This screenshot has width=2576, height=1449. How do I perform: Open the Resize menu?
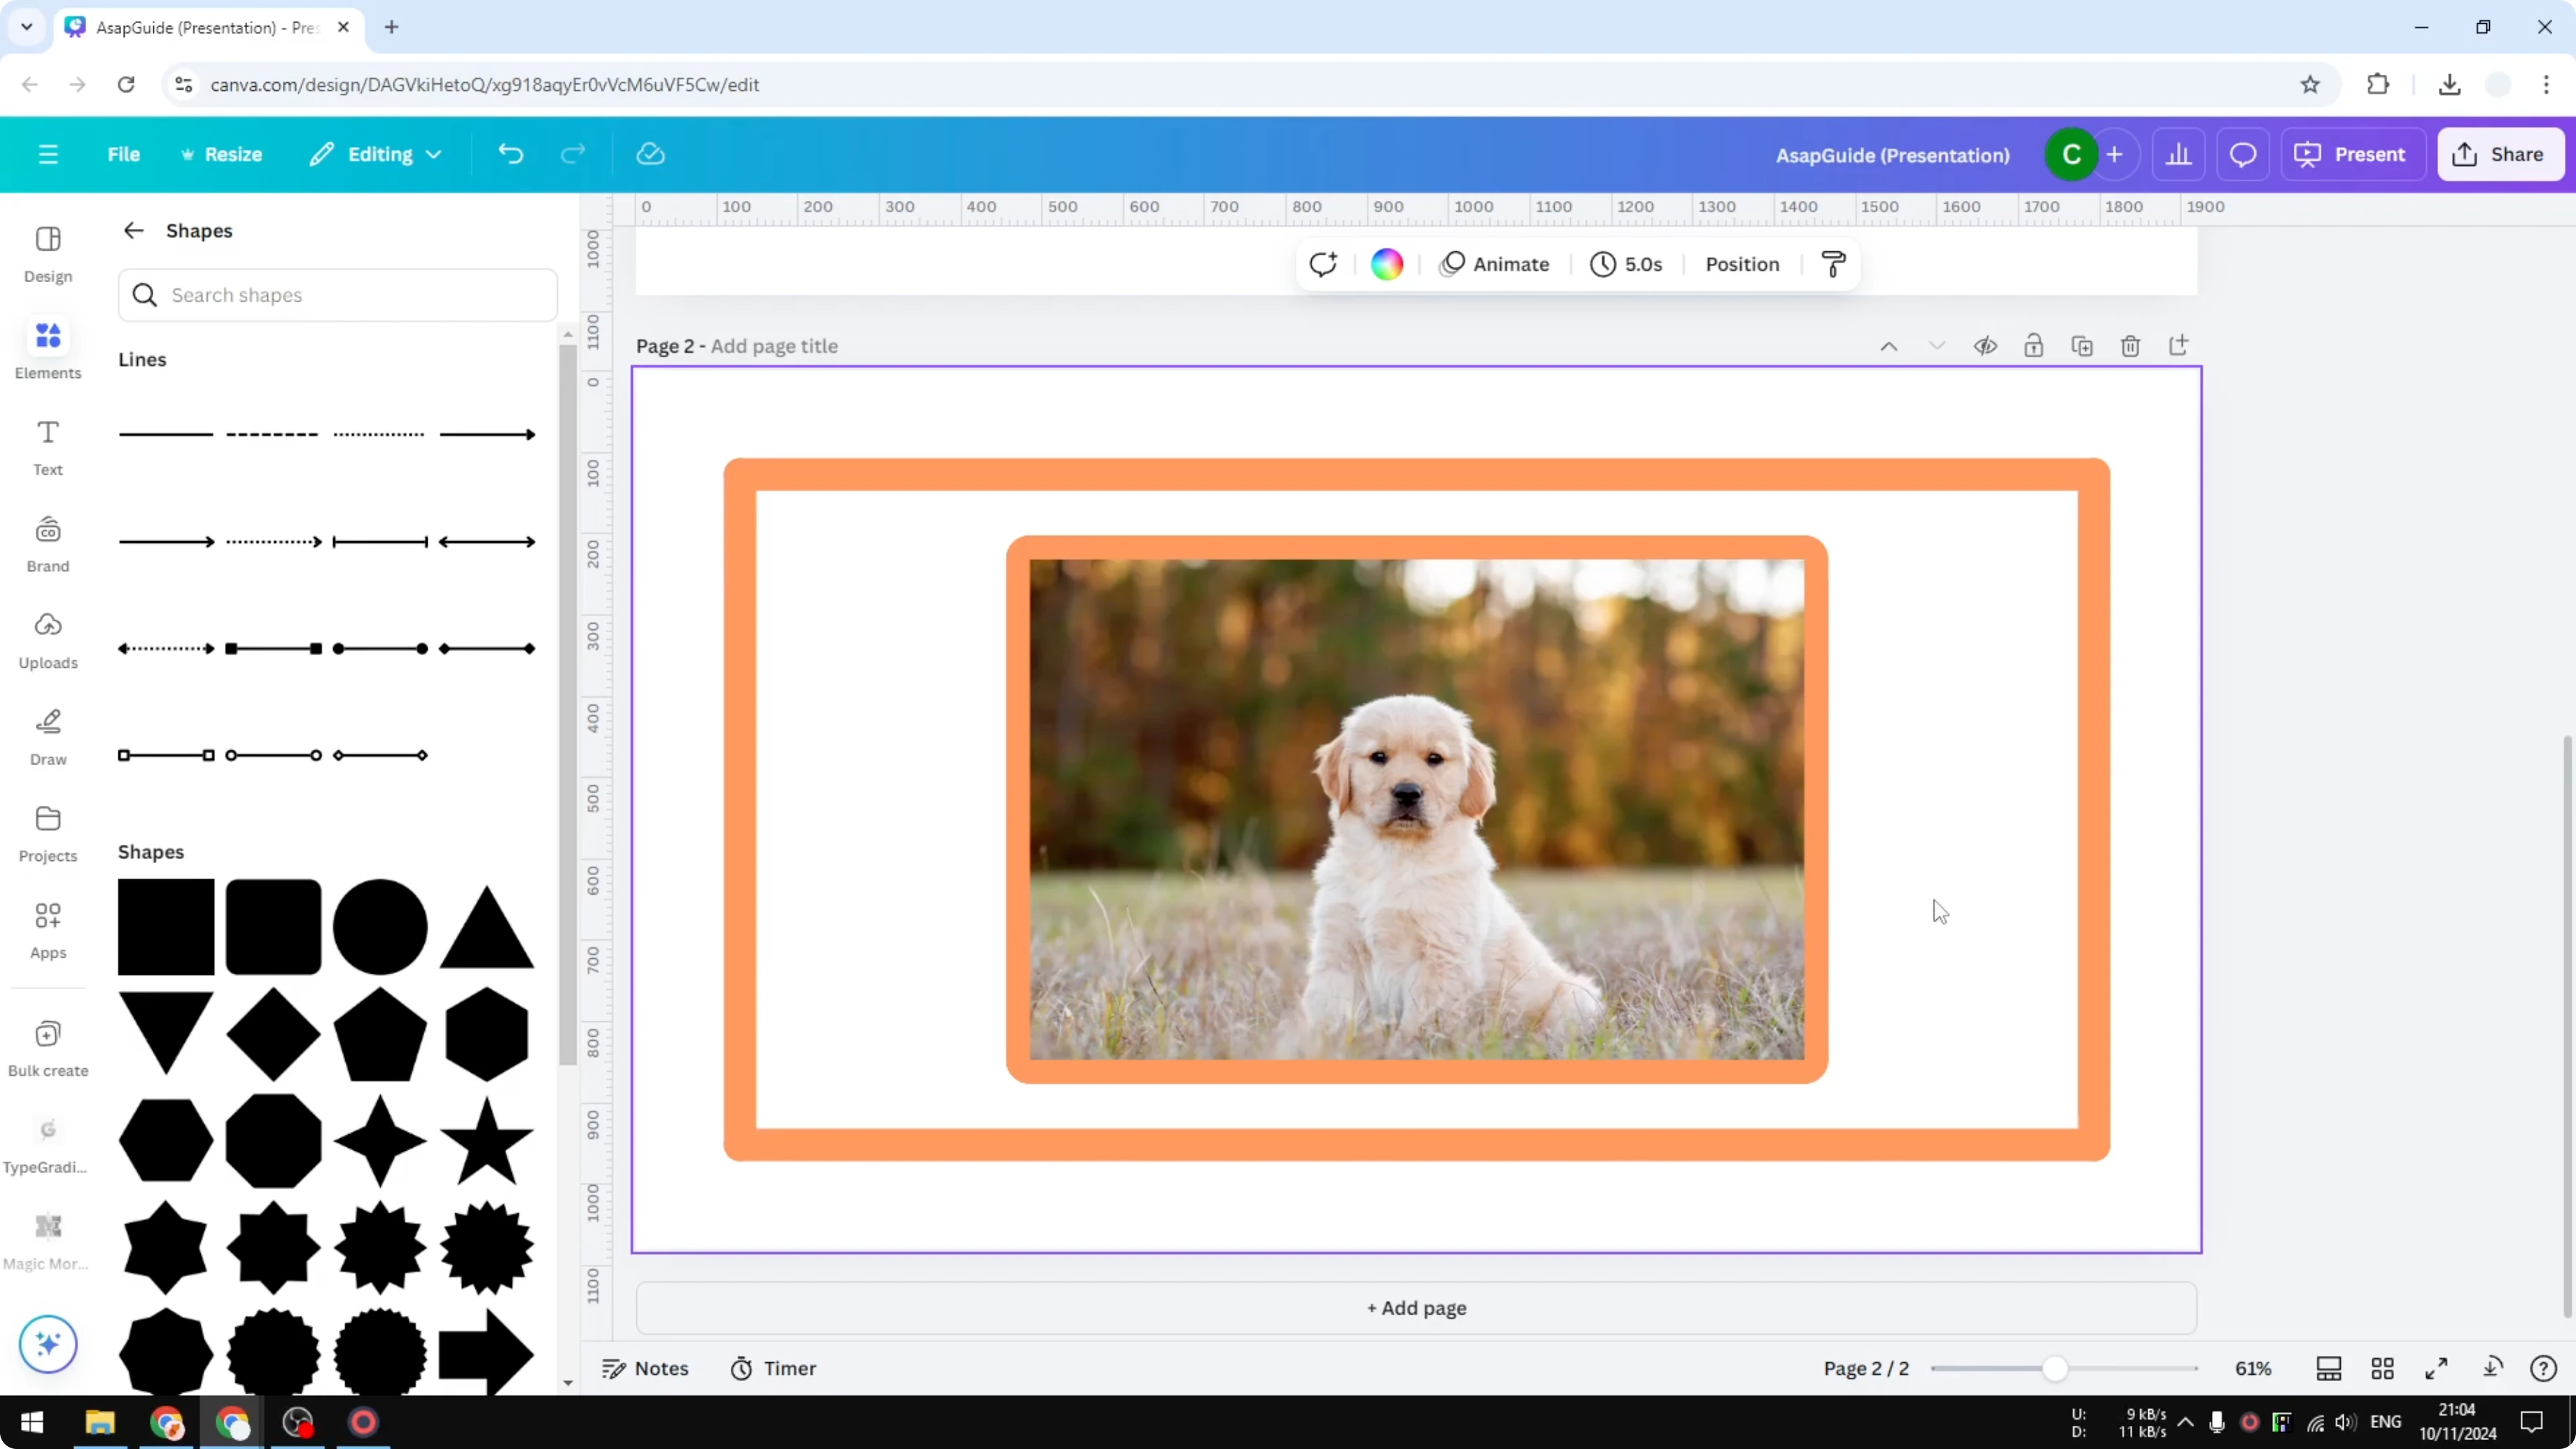tap(222, 153)
